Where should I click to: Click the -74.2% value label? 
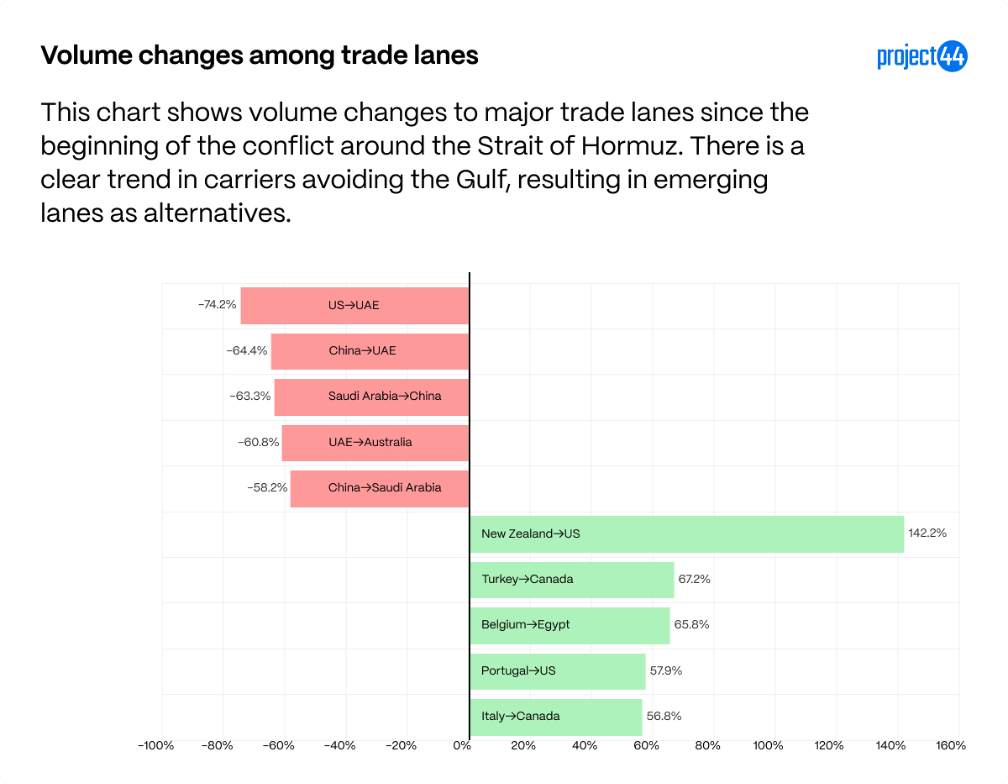pos(217,305)
